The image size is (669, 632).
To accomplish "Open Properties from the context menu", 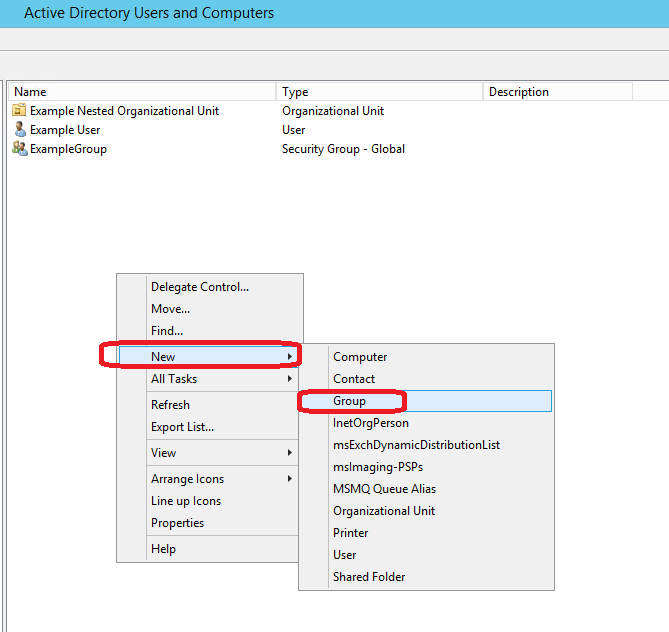I will pos(177,523).
